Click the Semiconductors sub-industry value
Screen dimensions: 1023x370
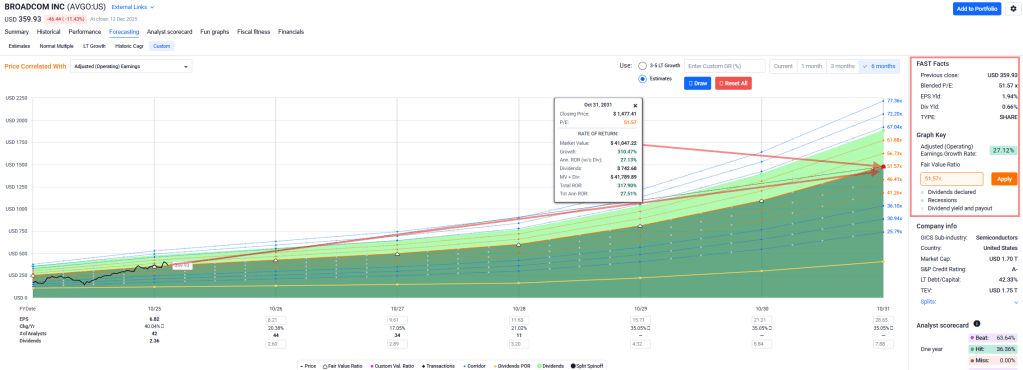click(996, 238)
